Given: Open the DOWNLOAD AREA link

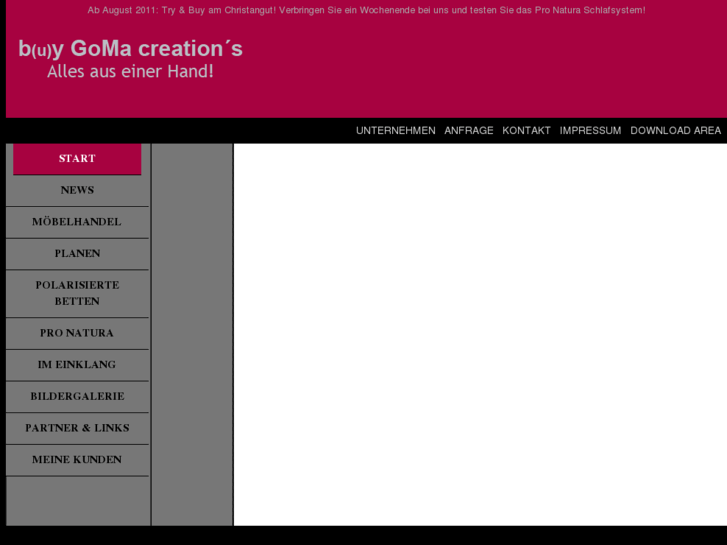Looking at the screenshot, I should tap(676, 131).
